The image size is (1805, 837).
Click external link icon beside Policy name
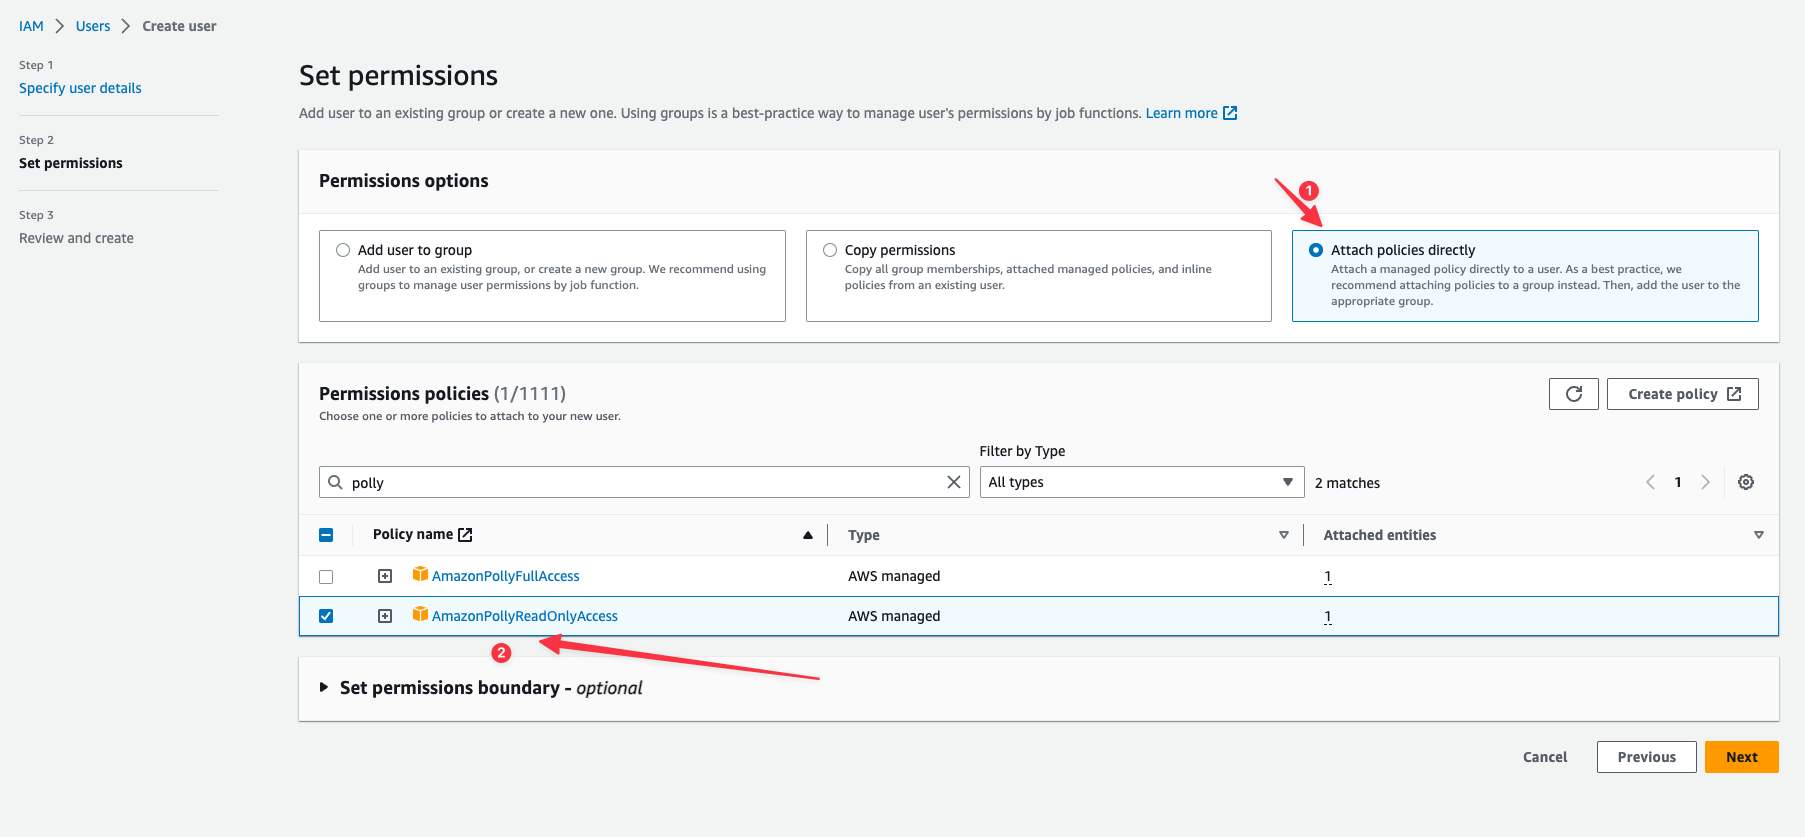(465, 535)
